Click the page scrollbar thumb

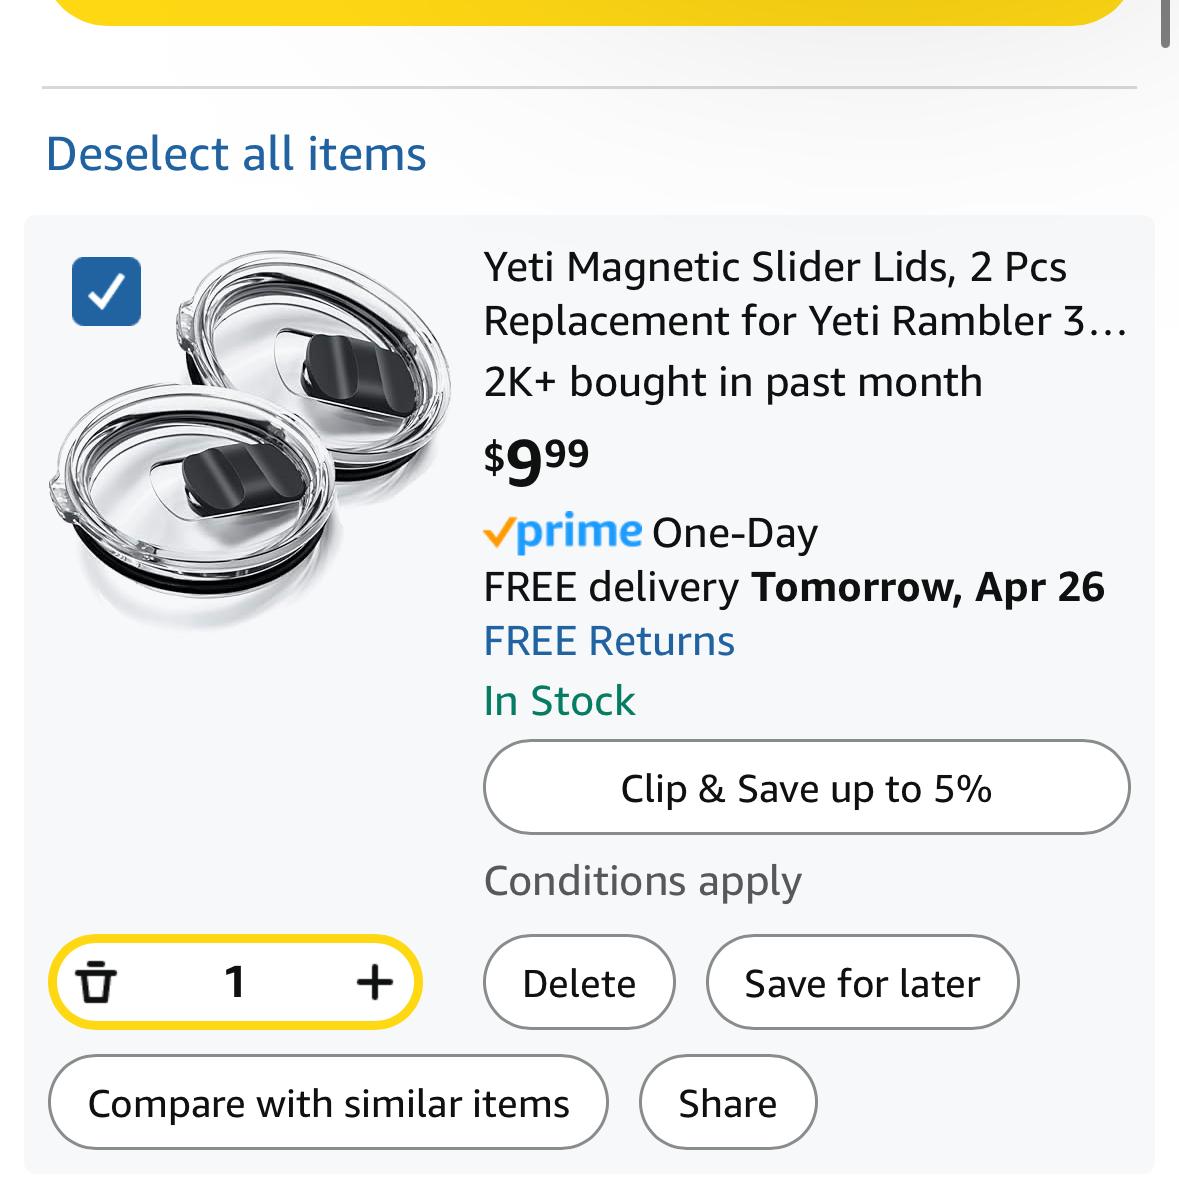click(1165, 23)
